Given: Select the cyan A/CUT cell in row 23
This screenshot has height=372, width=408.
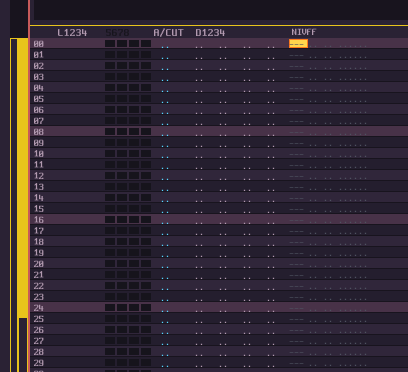Looking at the screenshot, I should click(x=165, y=300).
